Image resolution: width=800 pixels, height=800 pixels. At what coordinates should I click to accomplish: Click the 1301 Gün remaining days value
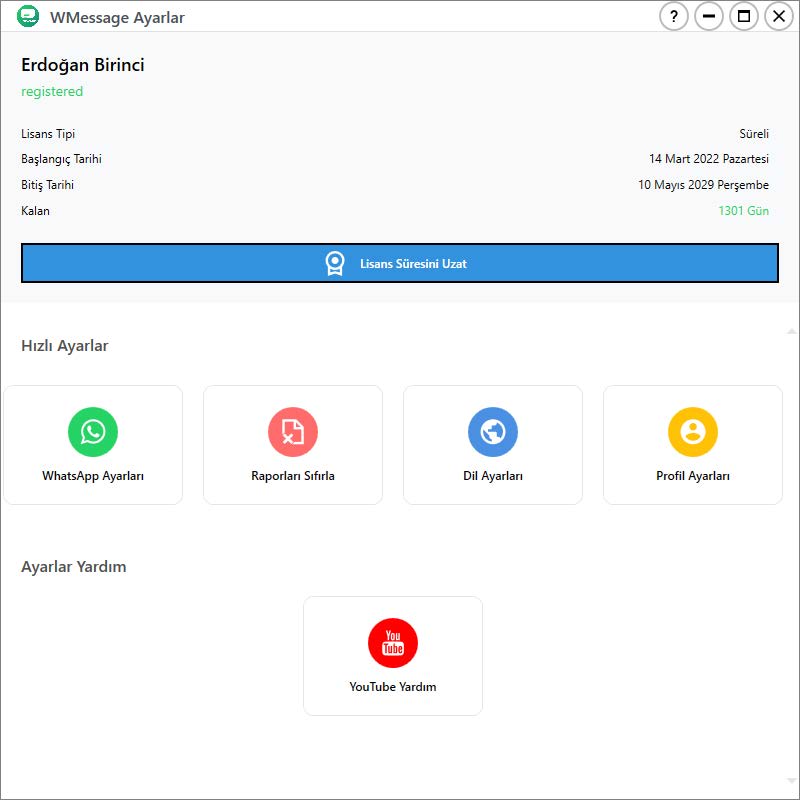[743, 211]
